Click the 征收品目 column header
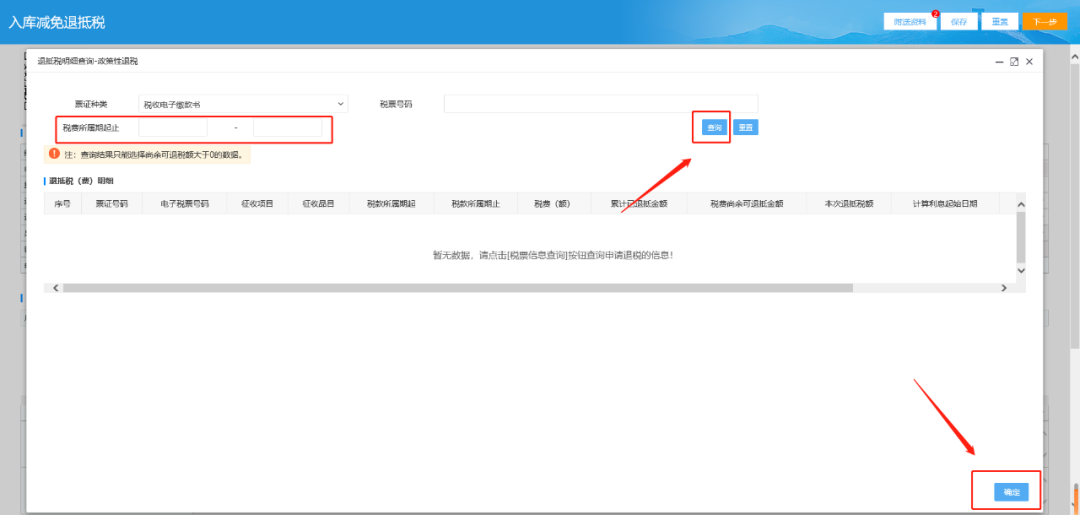This screenshot has width=1080, height=515. 318,204
